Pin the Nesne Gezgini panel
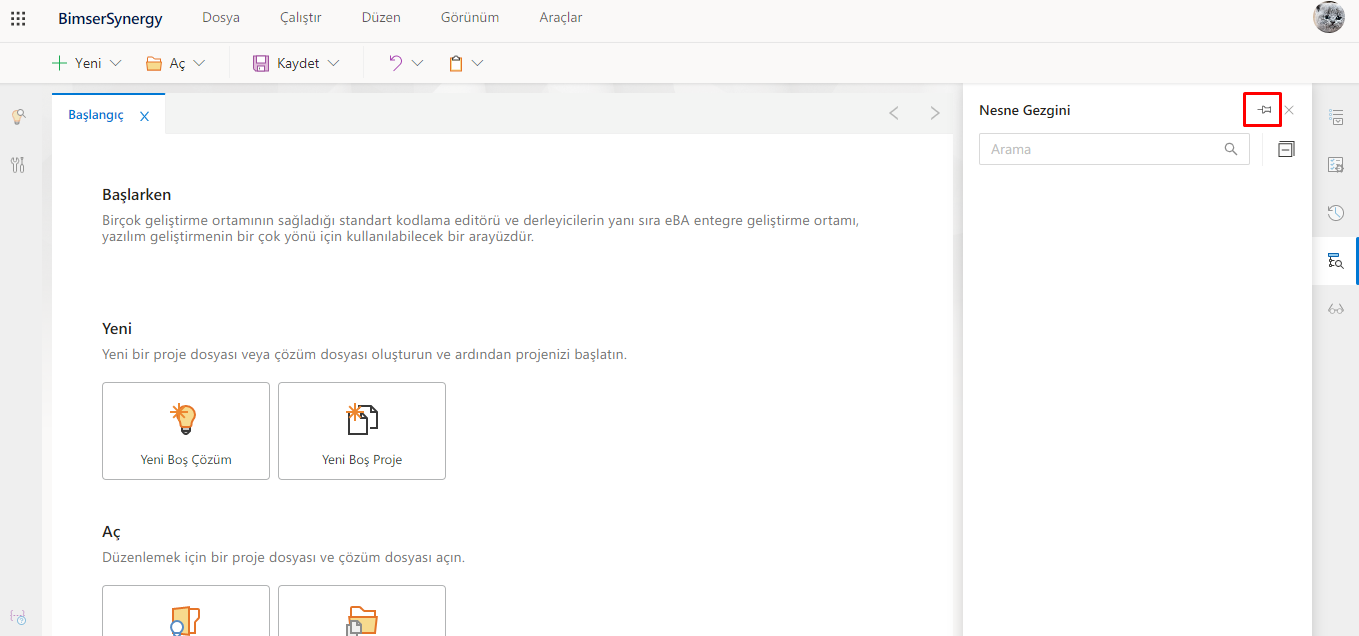 pyautogui.click(x=1264, y=110)
